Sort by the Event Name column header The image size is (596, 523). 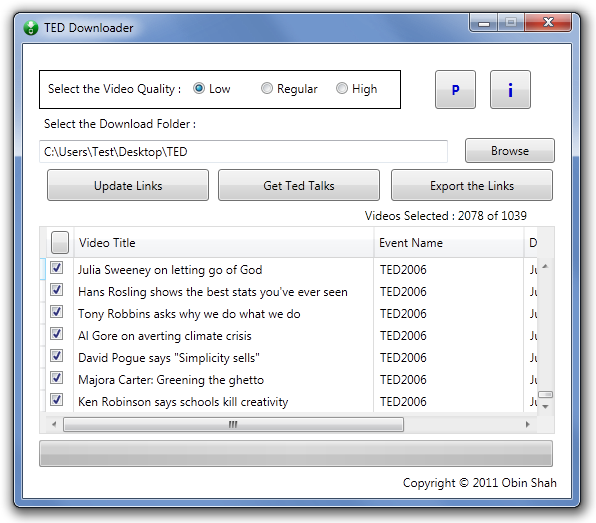tap(449, 242)
